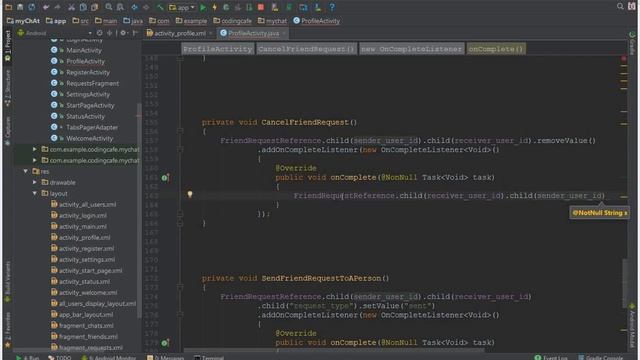Click the src breadcrumb folder

tap(80, 20)
